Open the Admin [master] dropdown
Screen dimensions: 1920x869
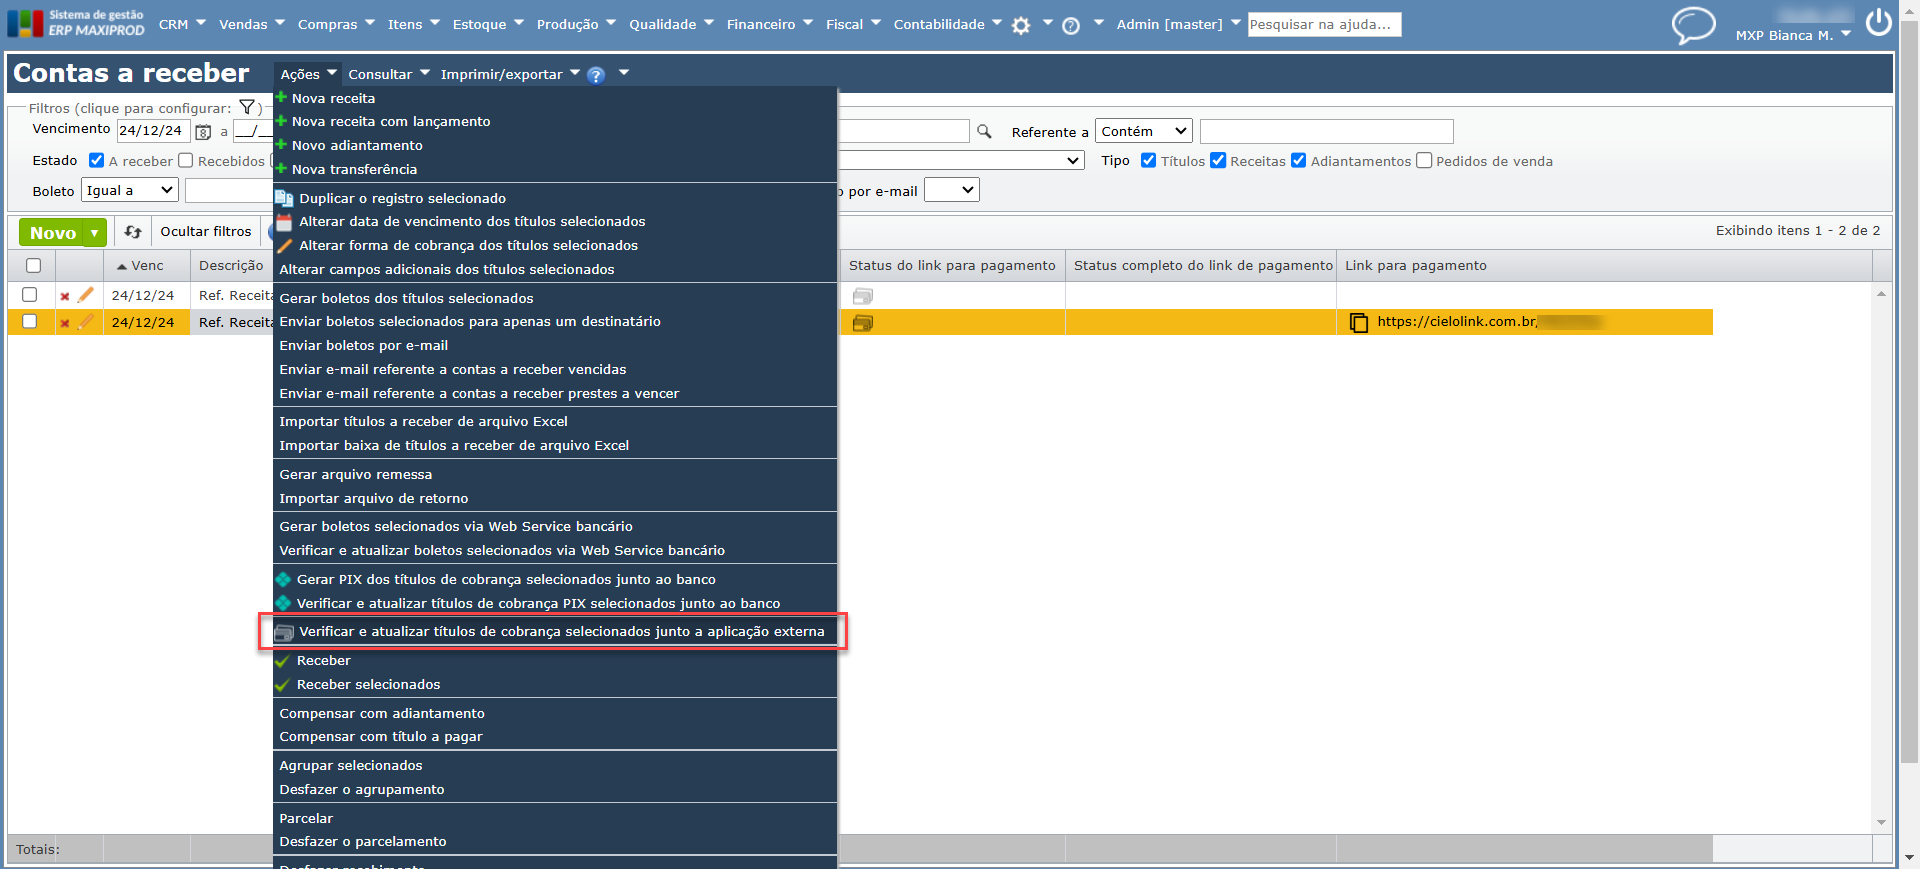(x=1178, y=24)
